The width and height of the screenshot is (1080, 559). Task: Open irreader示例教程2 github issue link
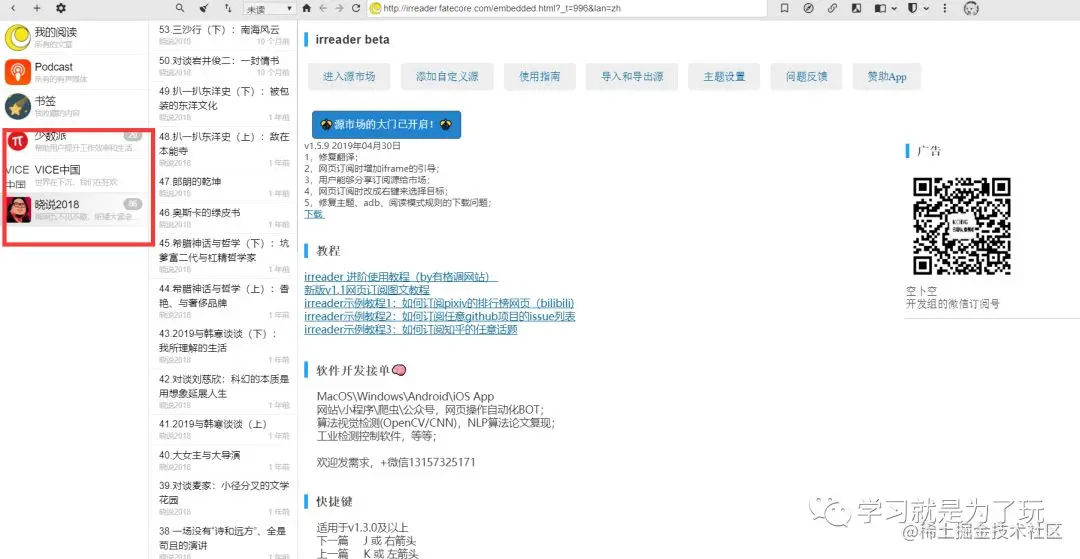[439, 316]
